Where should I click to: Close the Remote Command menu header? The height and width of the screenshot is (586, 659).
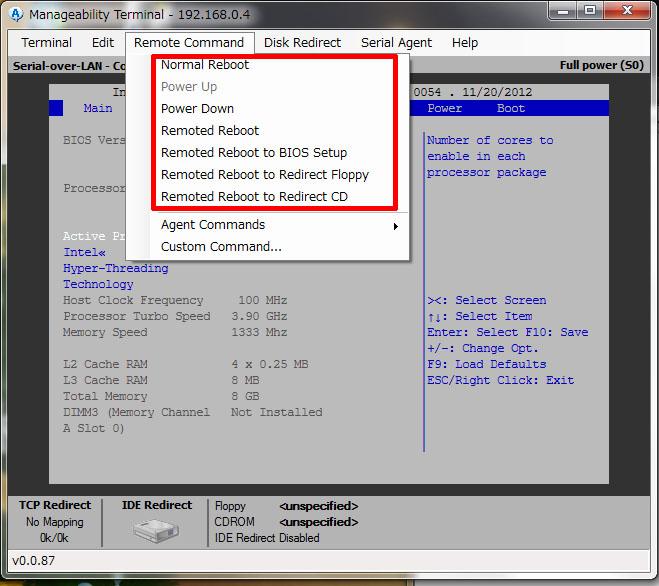[x=189, y=42]
